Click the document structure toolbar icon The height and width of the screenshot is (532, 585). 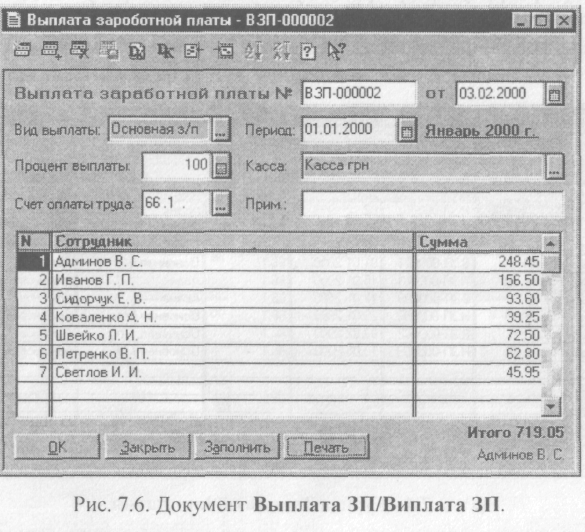[x=193, y=51]
